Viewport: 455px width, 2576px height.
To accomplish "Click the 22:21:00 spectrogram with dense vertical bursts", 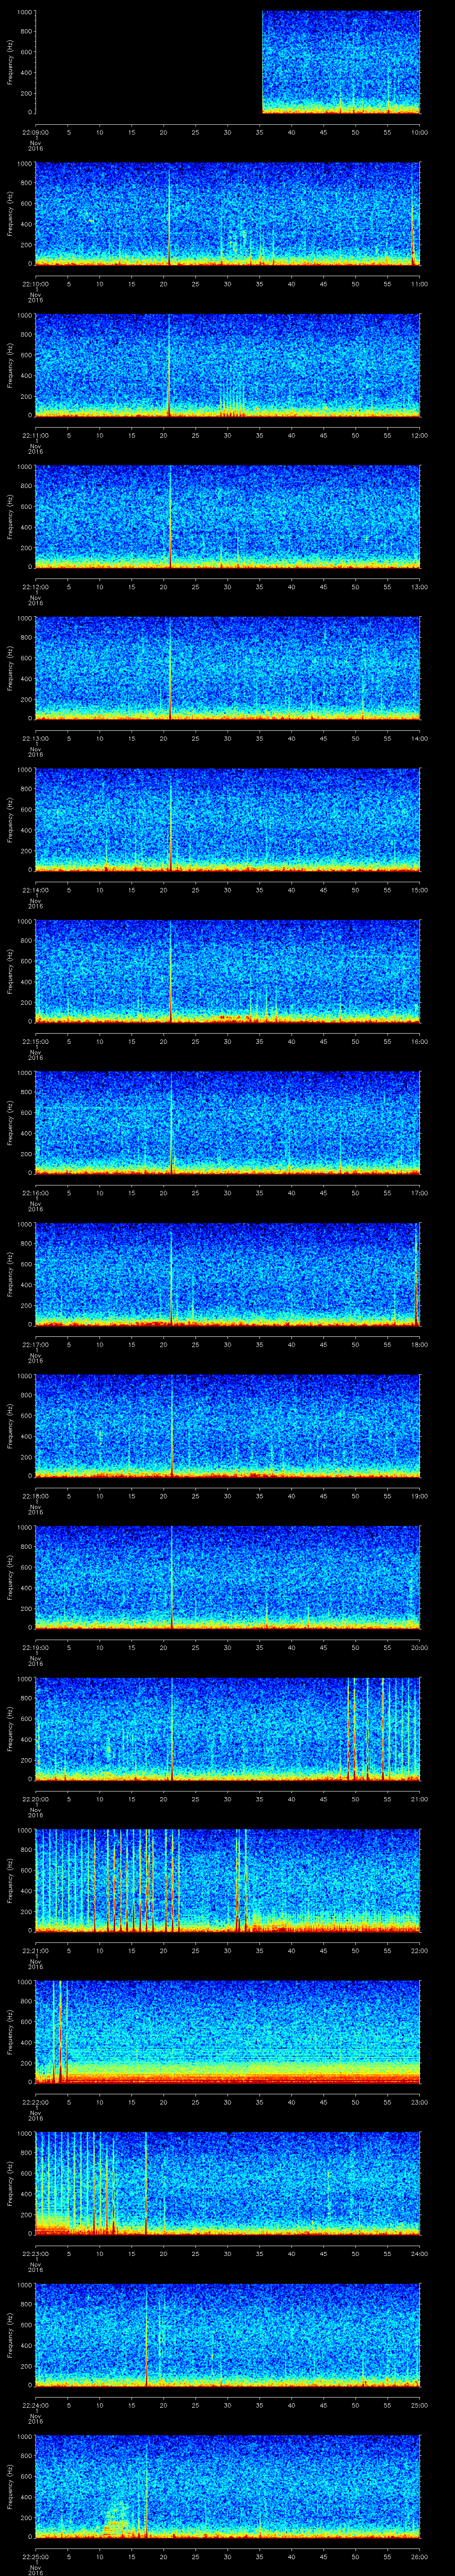I will [x=227, y=1880].
